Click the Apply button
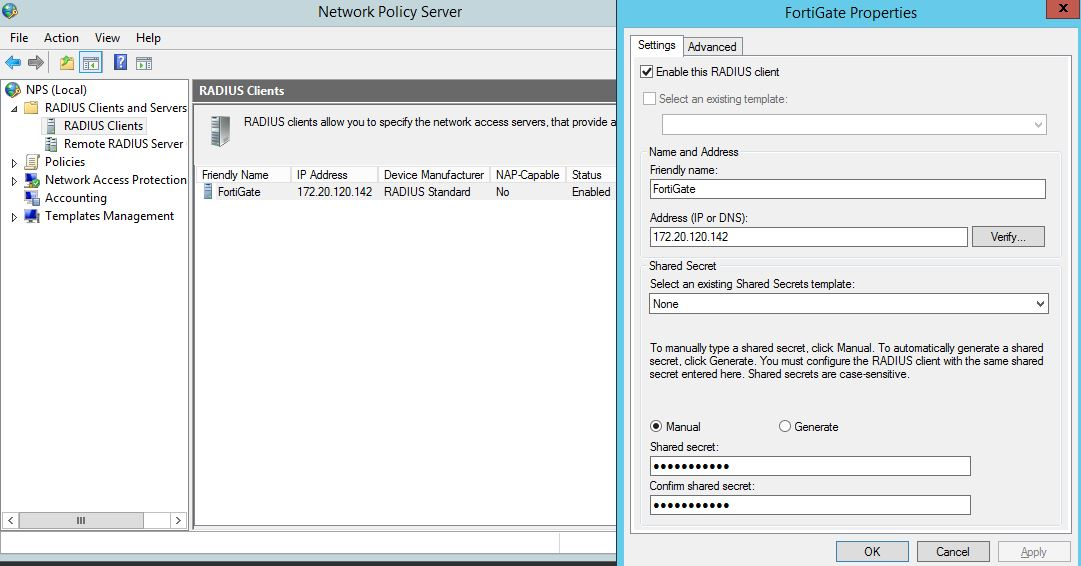Image resolution: width=1081 pixels, height=566 pixels. [x=1033, y=552]
